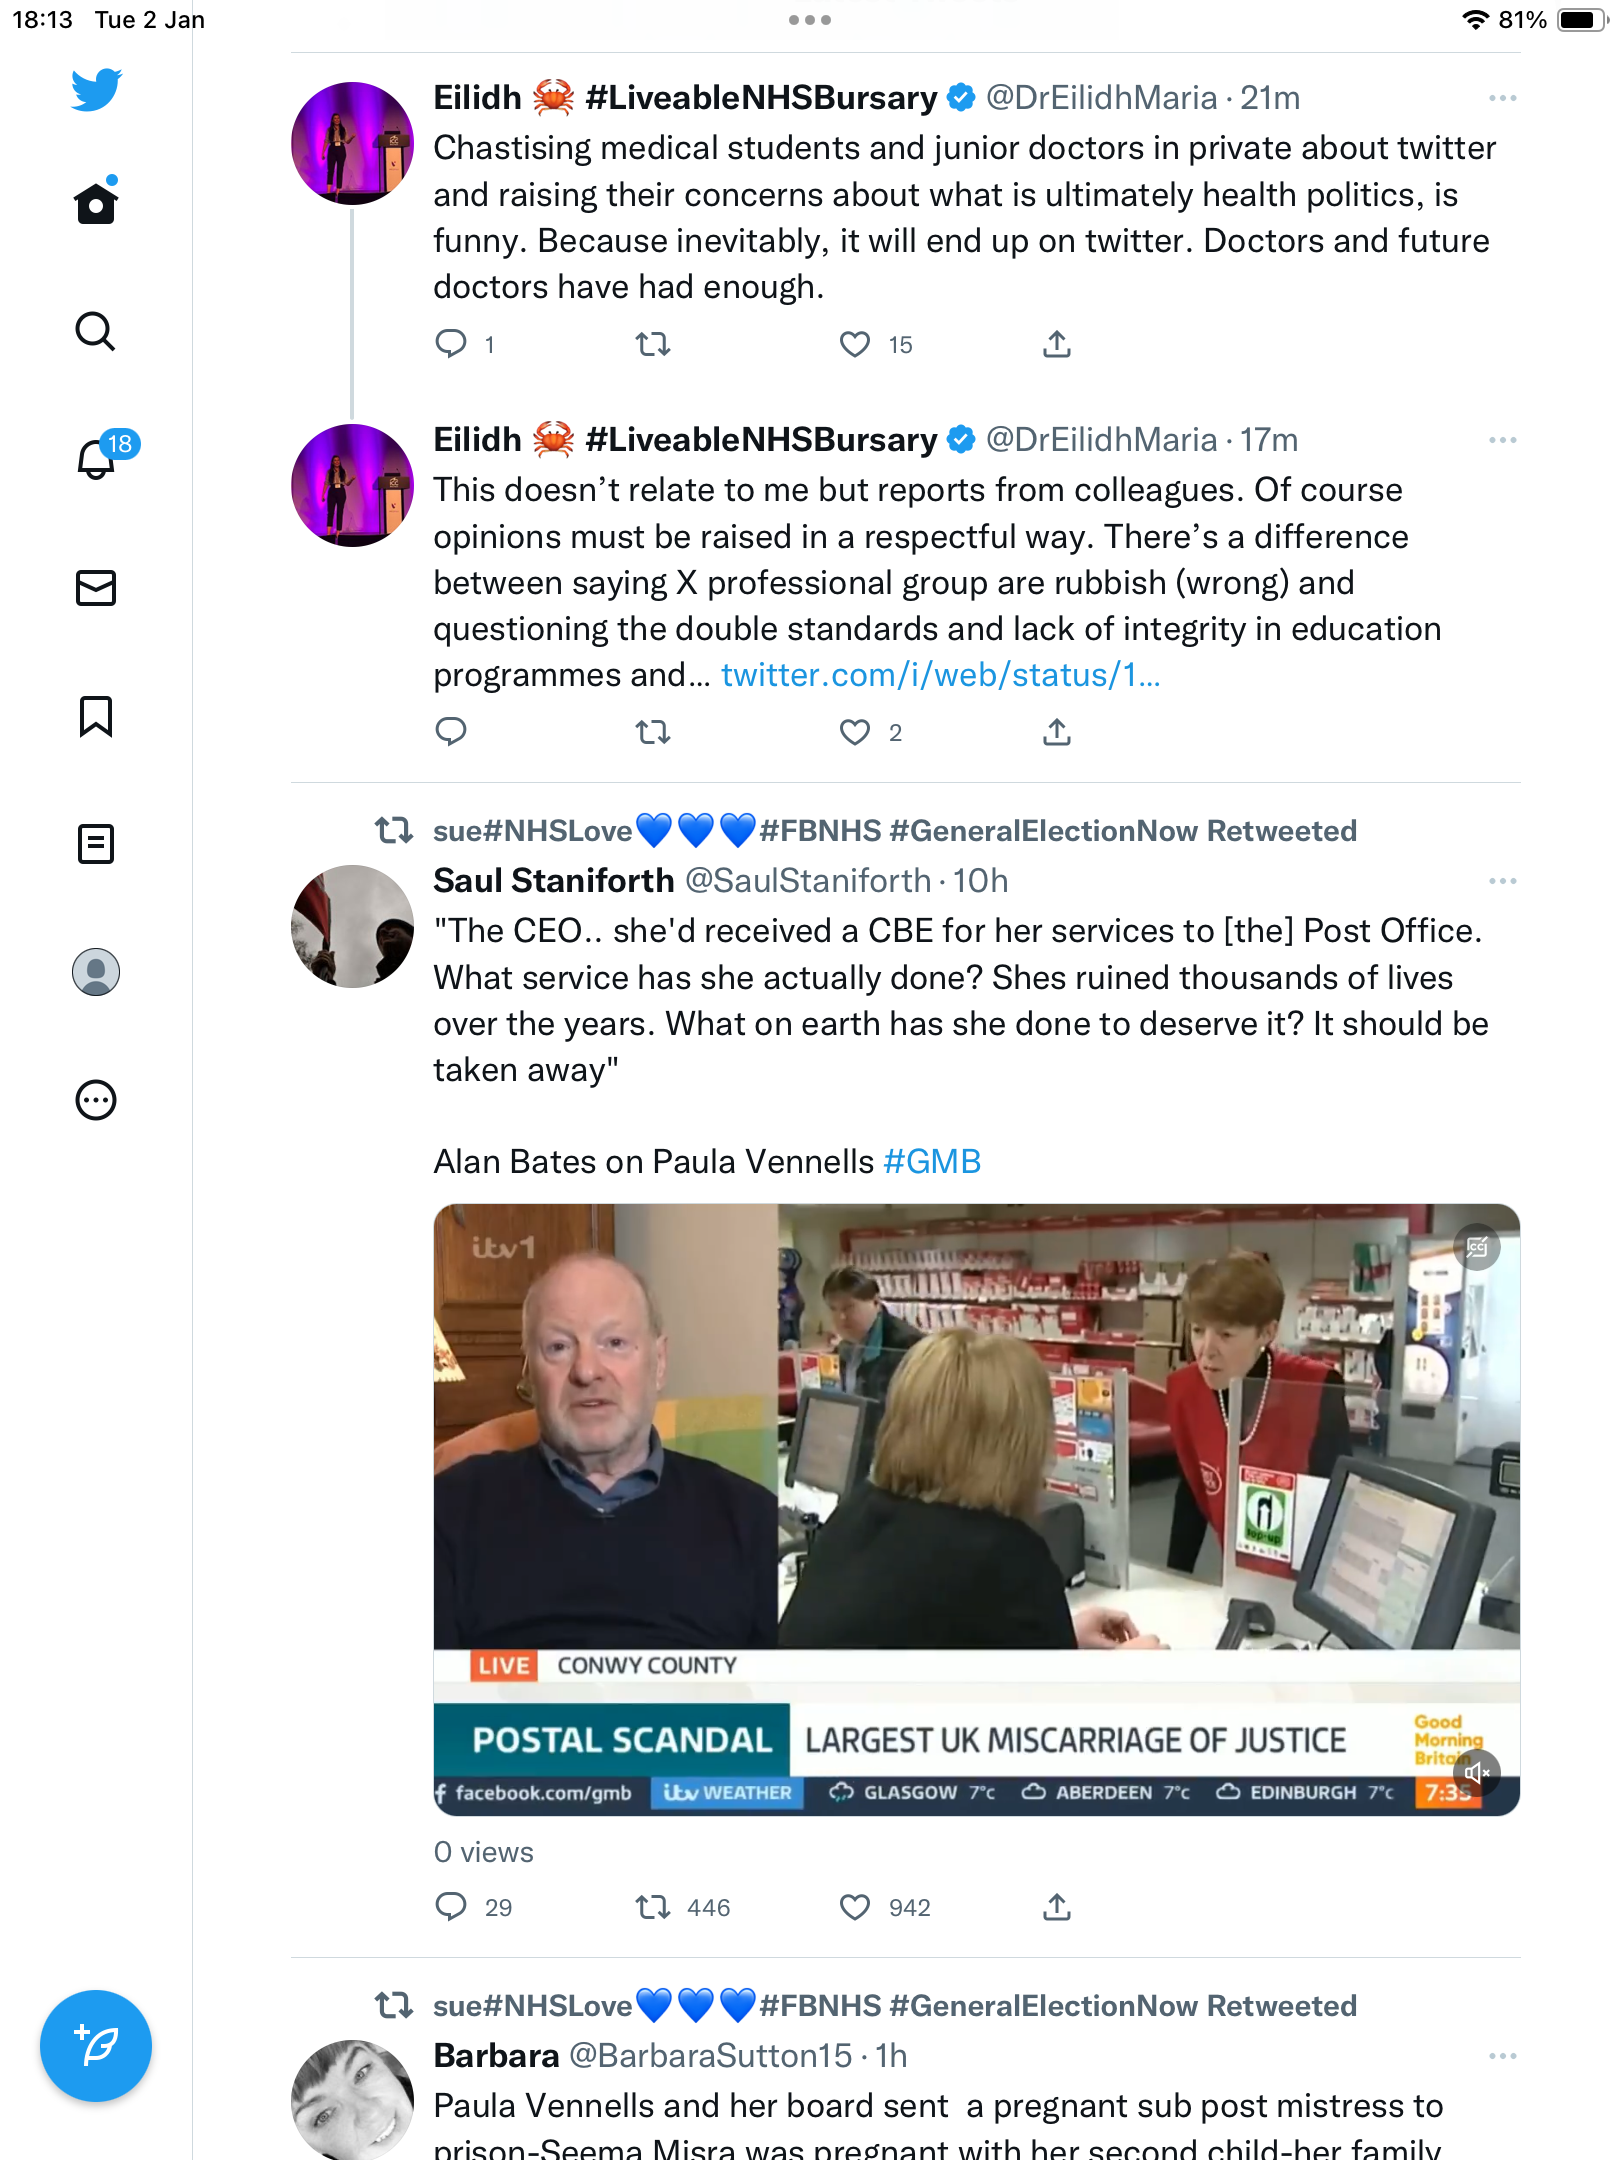Open the Bookmarks icon in sidebar
Screen dimensions: 1620x2160
(96, 716)
